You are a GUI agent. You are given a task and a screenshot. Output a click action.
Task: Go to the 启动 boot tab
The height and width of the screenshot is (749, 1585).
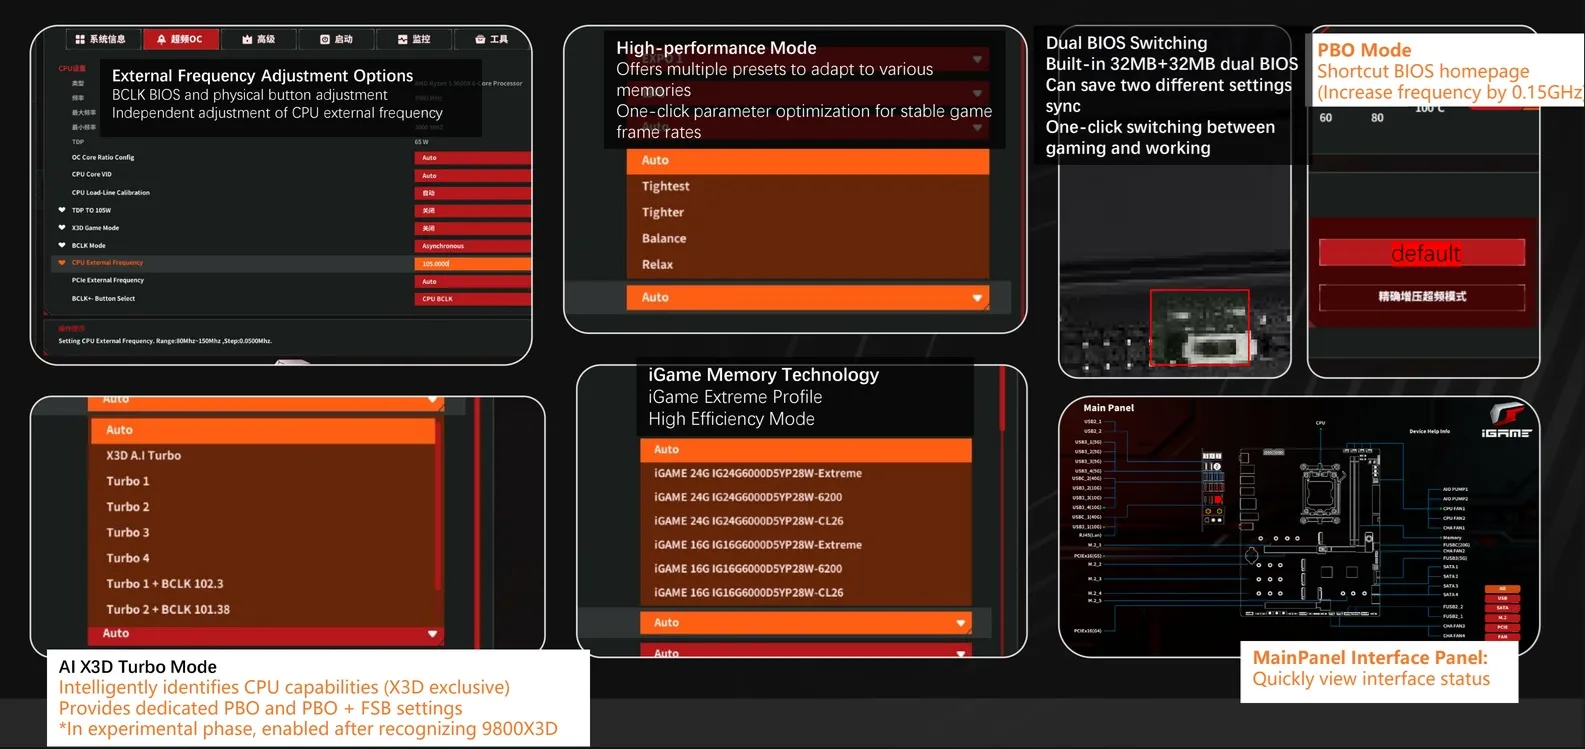(337, 39)
